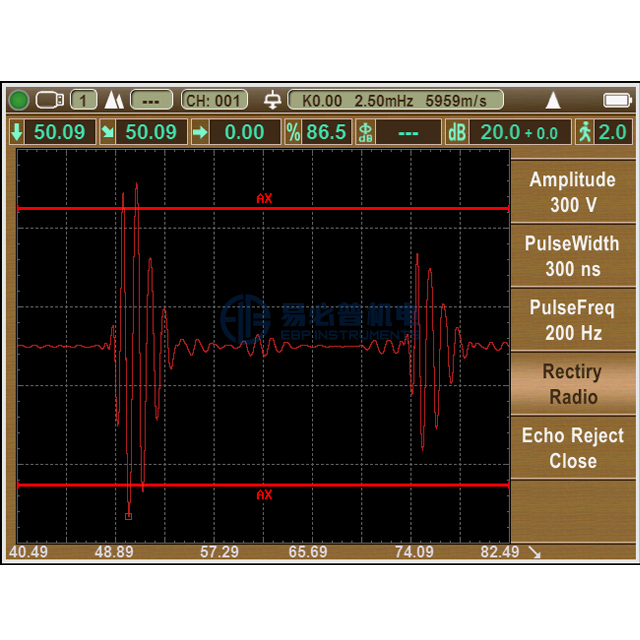Image resolution: width=640 pixels, height=640 pixels.
Task: Click the gain value 20.0 + 0.0
Action: [x=520, y=132]
